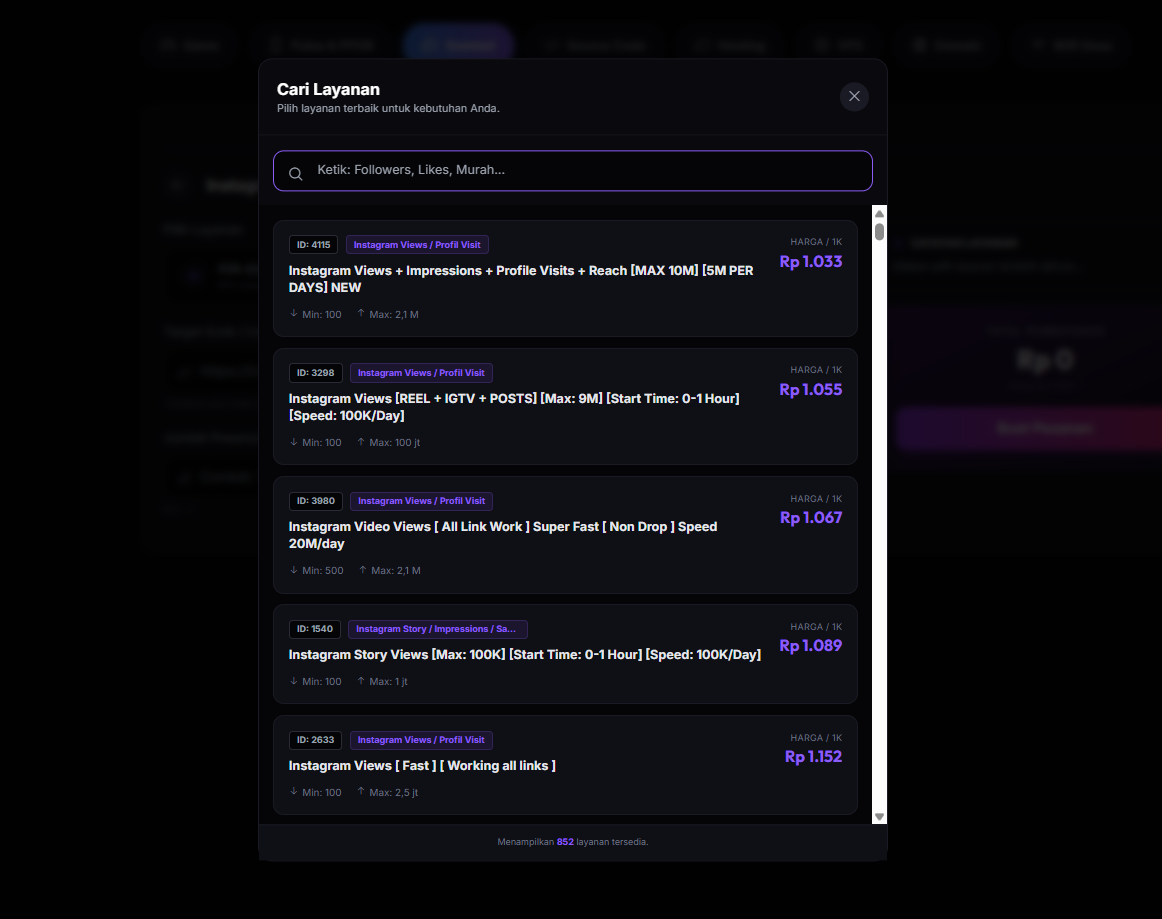The image size is (1162, 919).
Task: Click the magnifier search icon
Action: click(296, 173)
